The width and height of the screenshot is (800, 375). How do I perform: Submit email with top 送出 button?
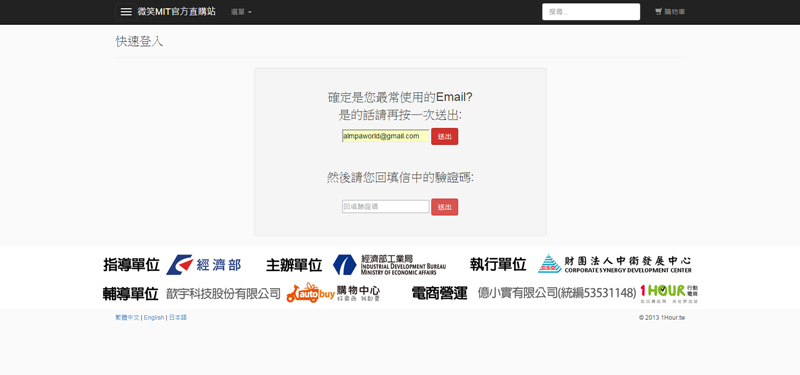pyautogui.click(x=444, y=136)
